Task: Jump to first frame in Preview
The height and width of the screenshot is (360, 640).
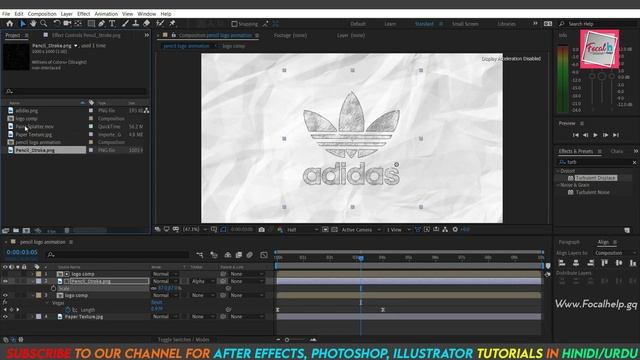Action: (576, 135)
